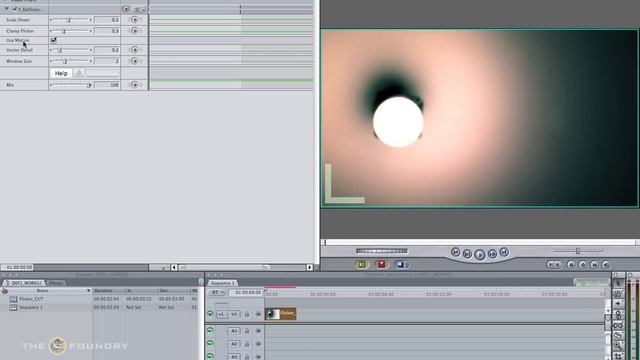Go to next edit in the Canvas
Screen dimensions: 640x360
504,252
